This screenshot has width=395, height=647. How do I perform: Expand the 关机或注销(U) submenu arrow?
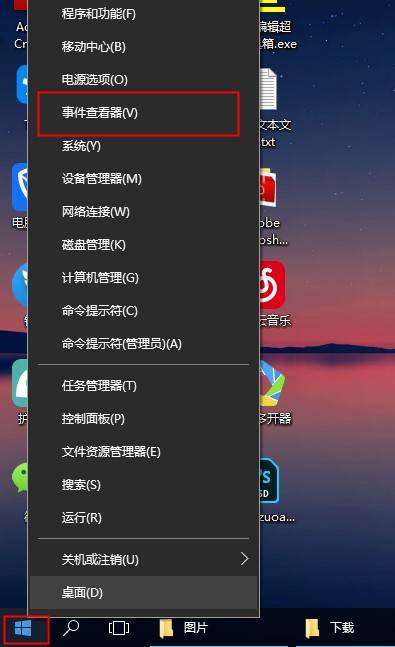click(x=244, y=559)
